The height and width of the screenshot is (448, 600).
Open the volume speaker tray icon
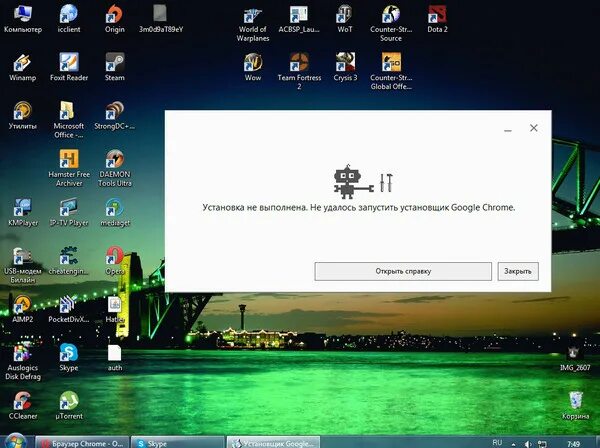(x=528, y=444)
